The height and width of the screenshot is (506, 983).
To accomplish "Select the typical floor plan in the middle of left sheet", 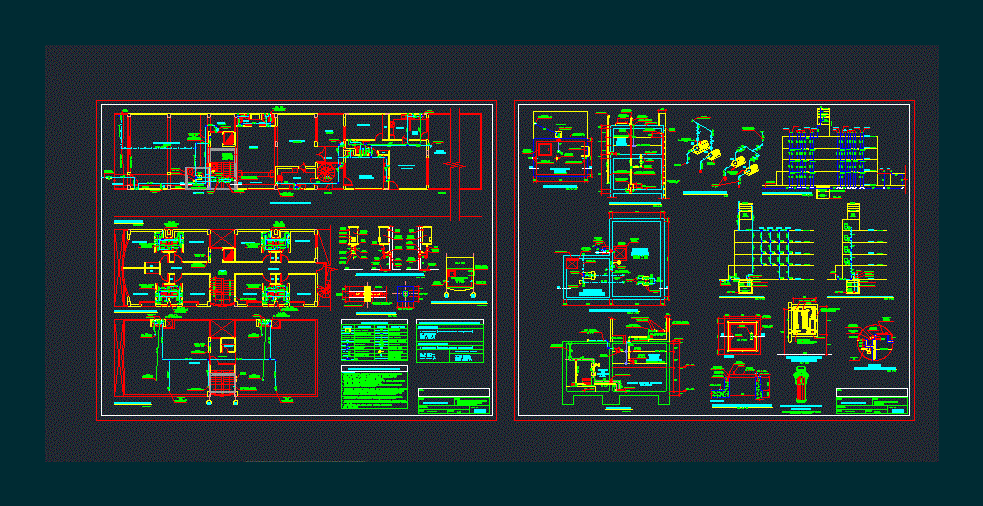I will (221, 268).
